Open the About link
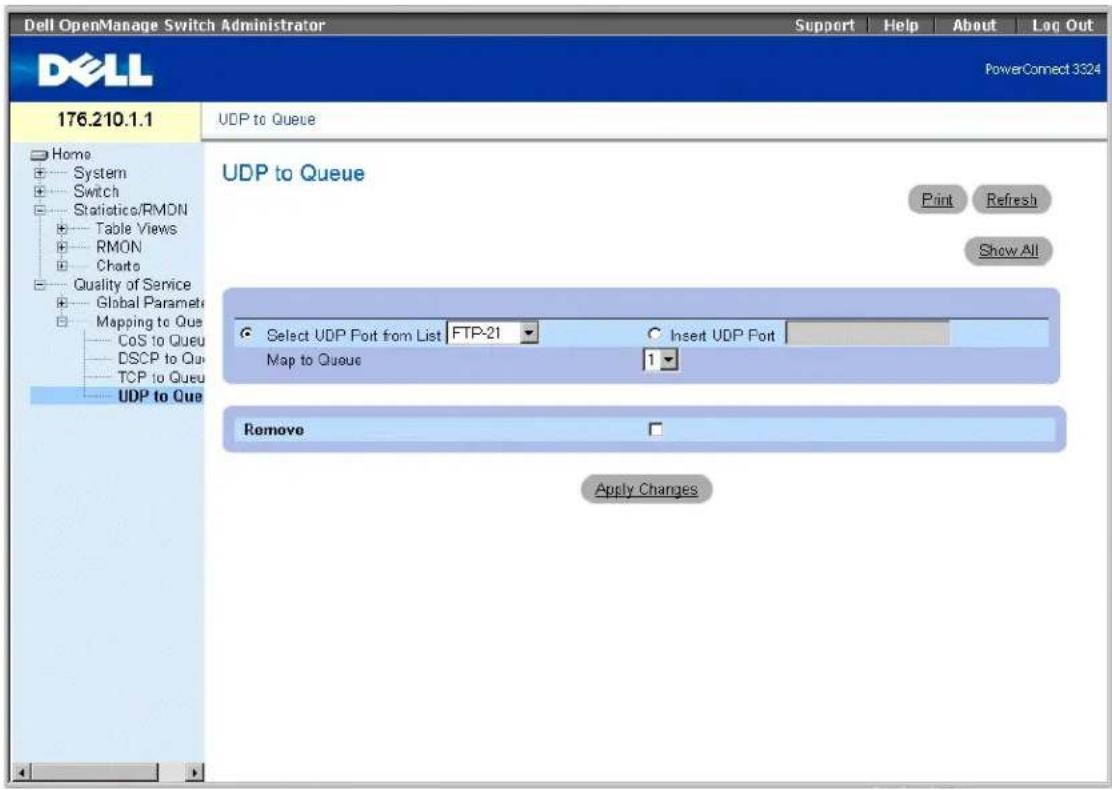This screenshot has height=790, width=1112. click(x=974, y=26)
